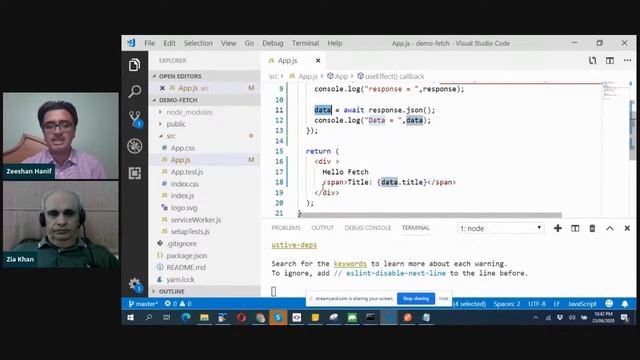Open Task View on the taskbar
Viewport: 640px width, 360px height.
pyautogui.click(x=167, y=318)
